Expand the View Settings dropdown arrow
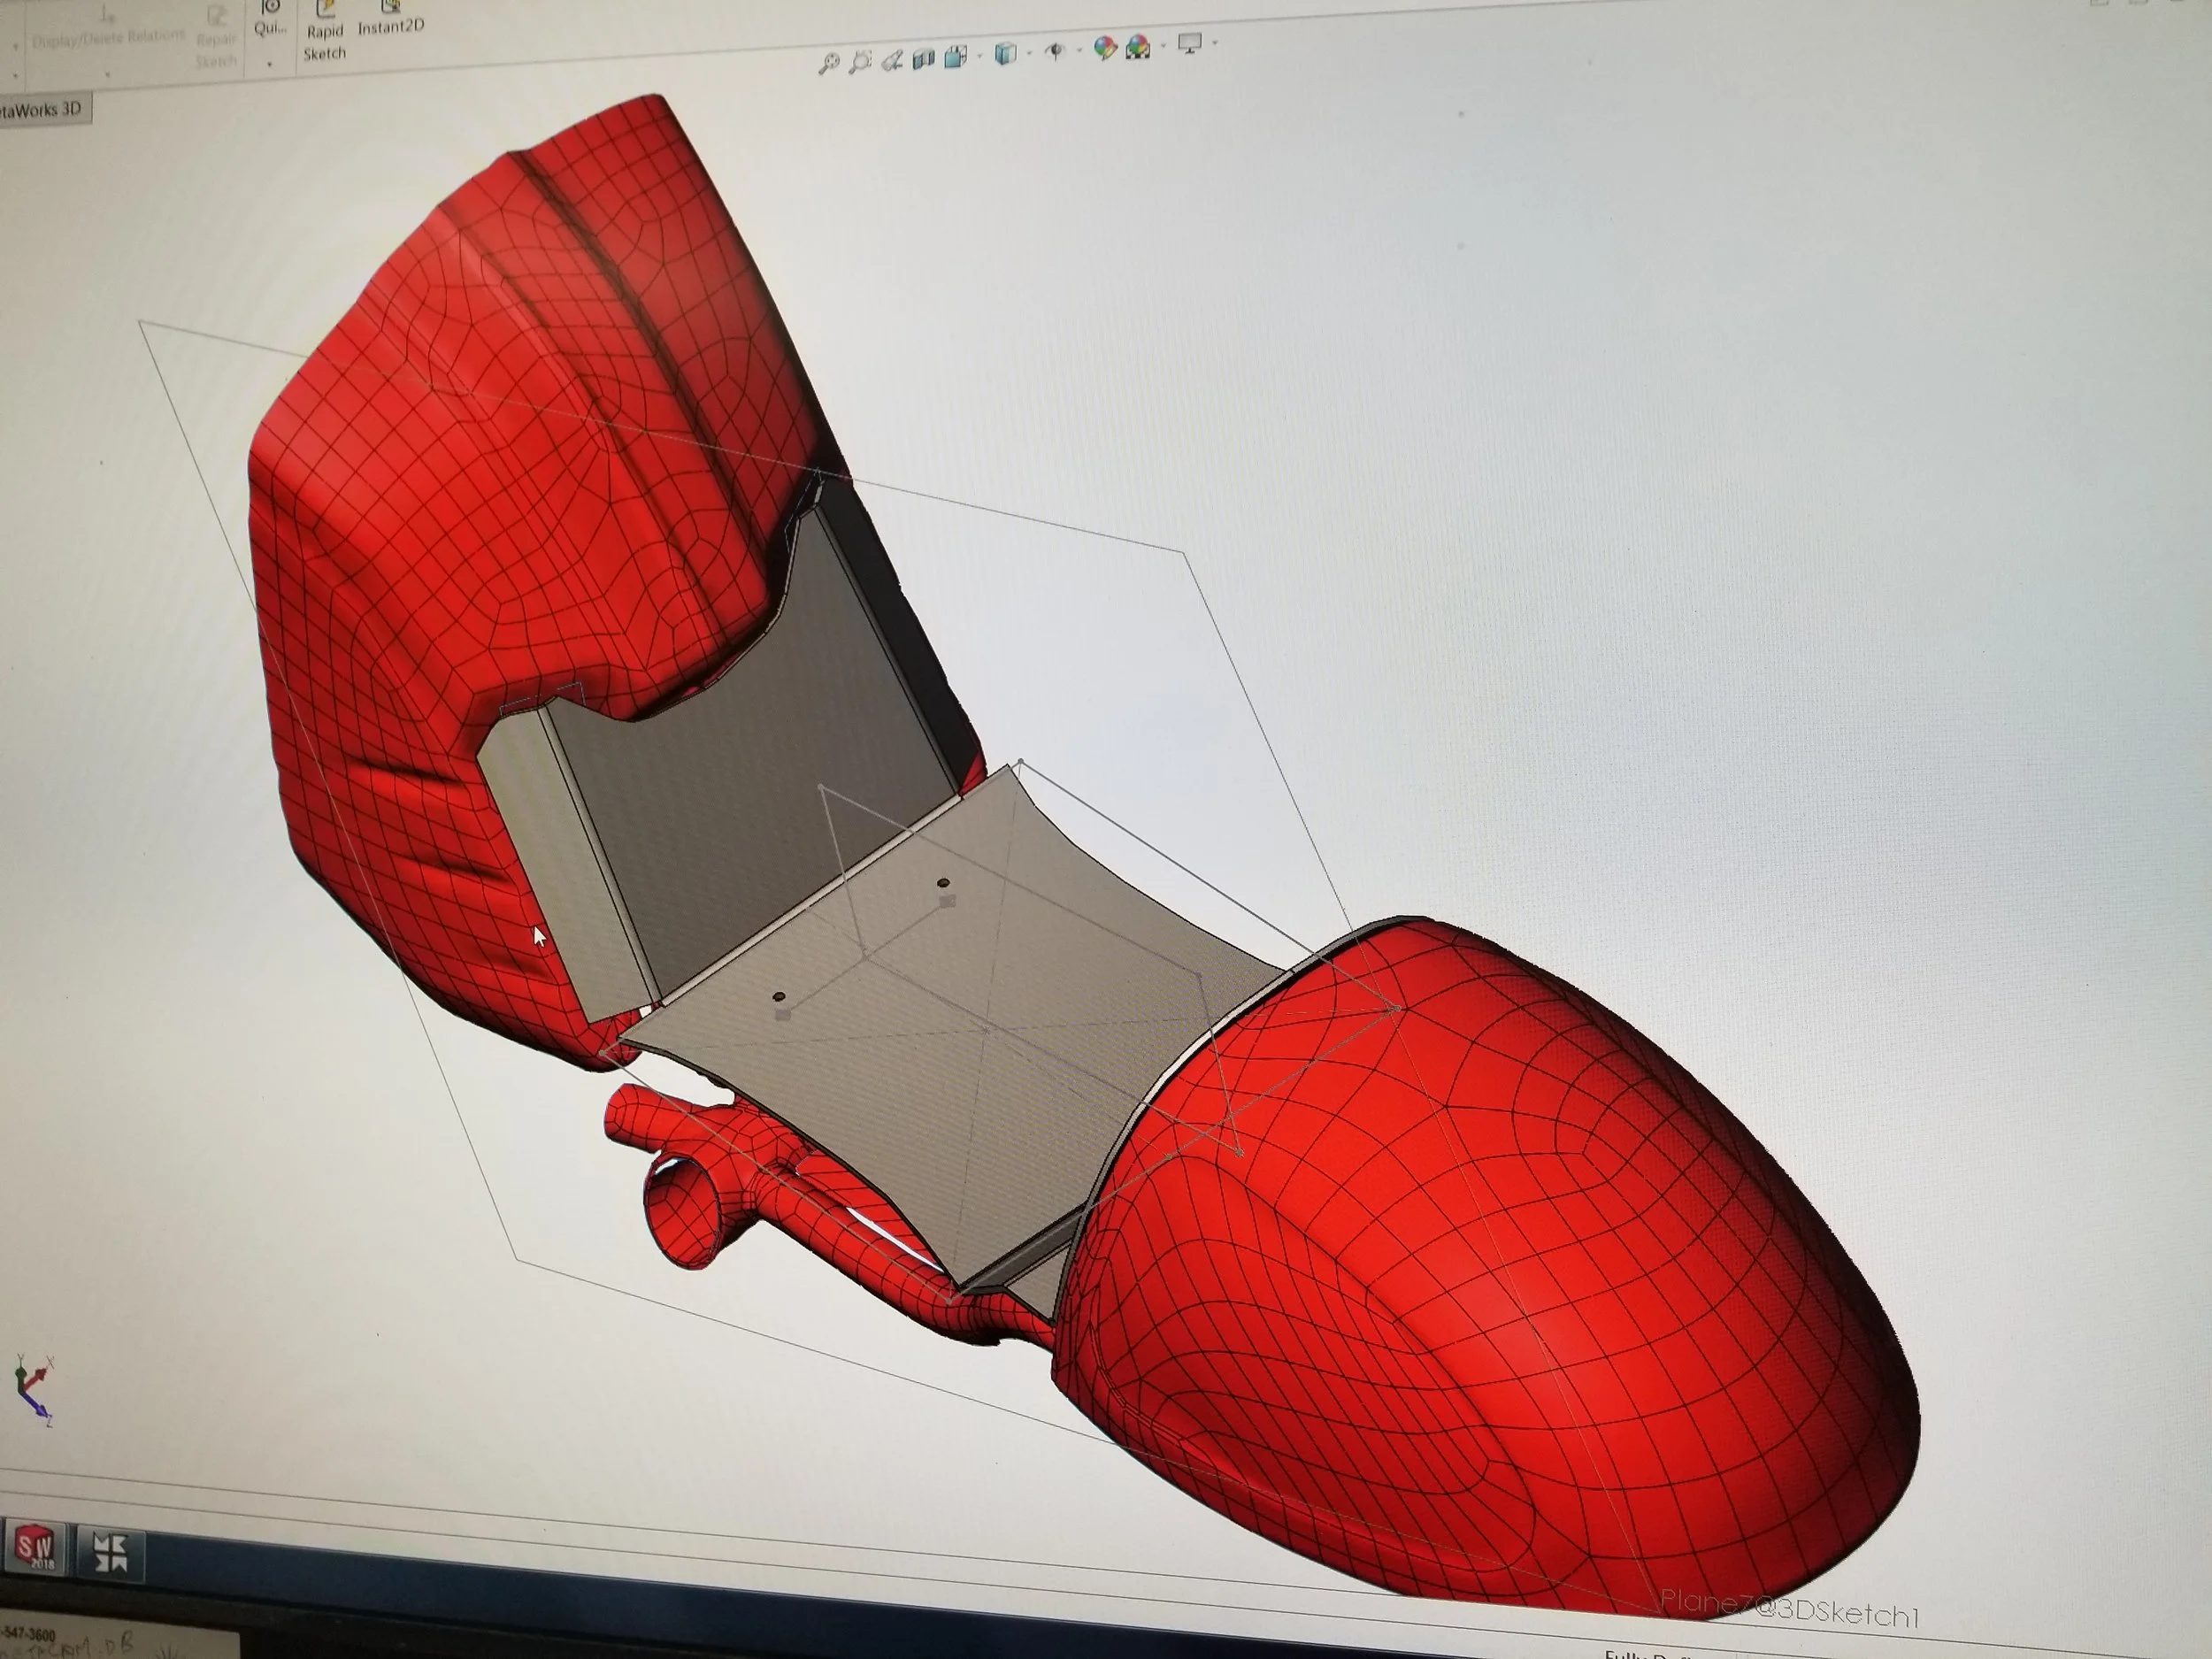The height and width of the screenshot is (1659, 2212). pyautogui.click(x=1214, y=43)
